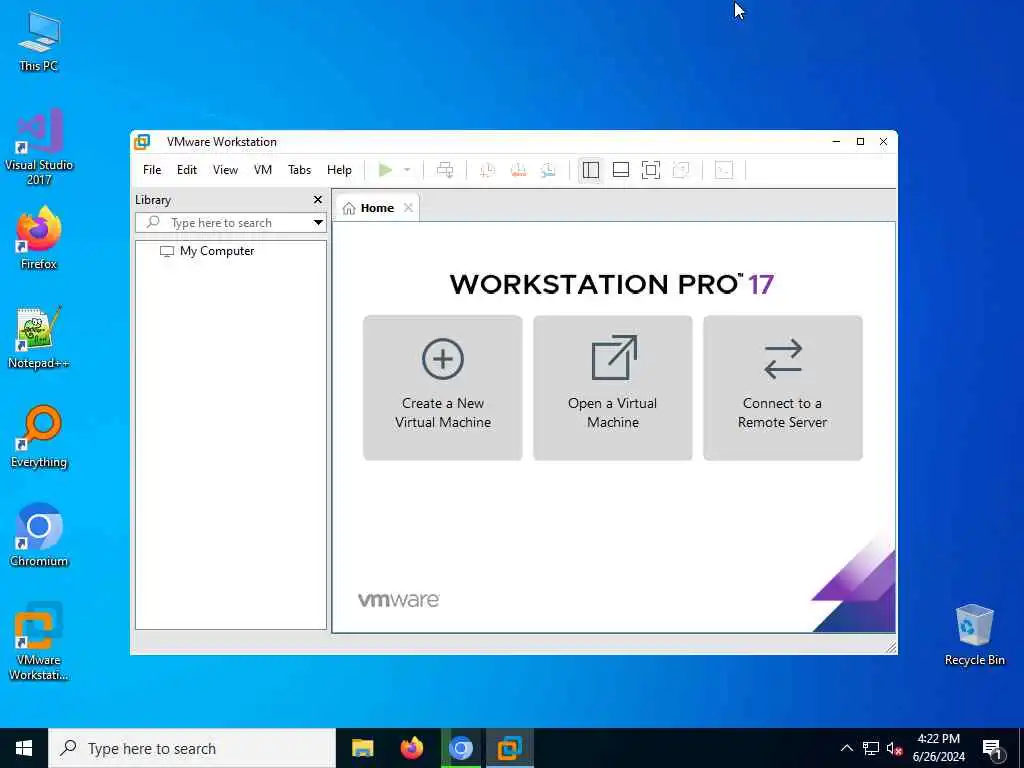The height and width of the screenshot is (768, 1024).
Task: Open the VM menu
Action: point(263,170)
